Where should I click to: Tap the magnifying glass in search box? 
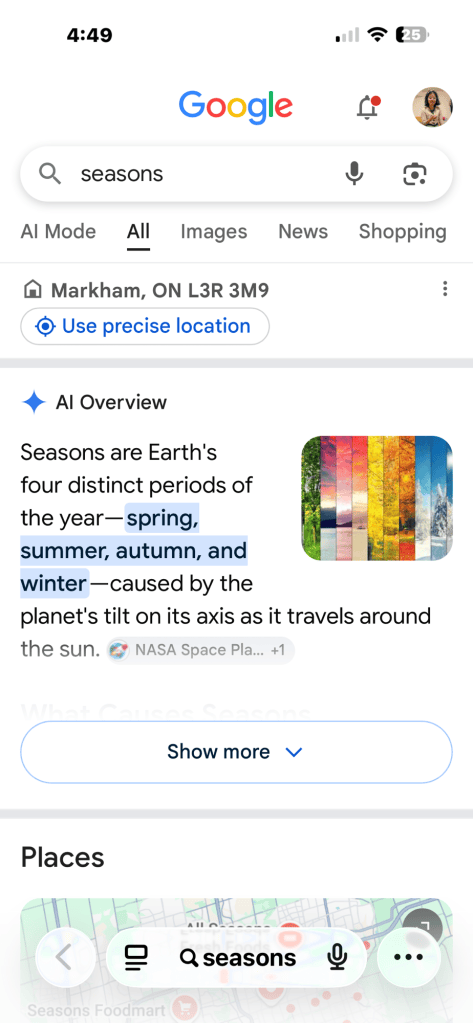[50, 174]
